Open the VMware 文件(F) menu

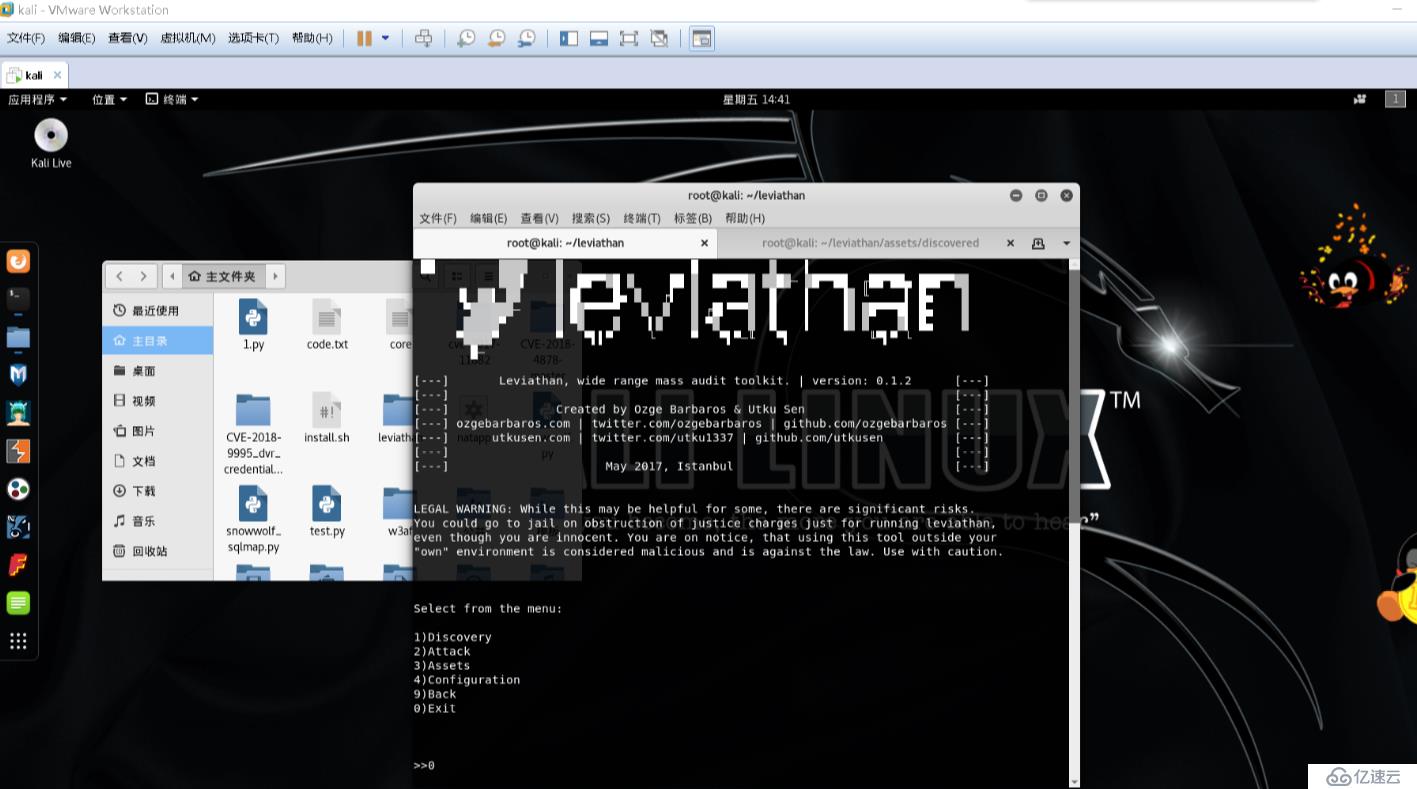(26, 38)
